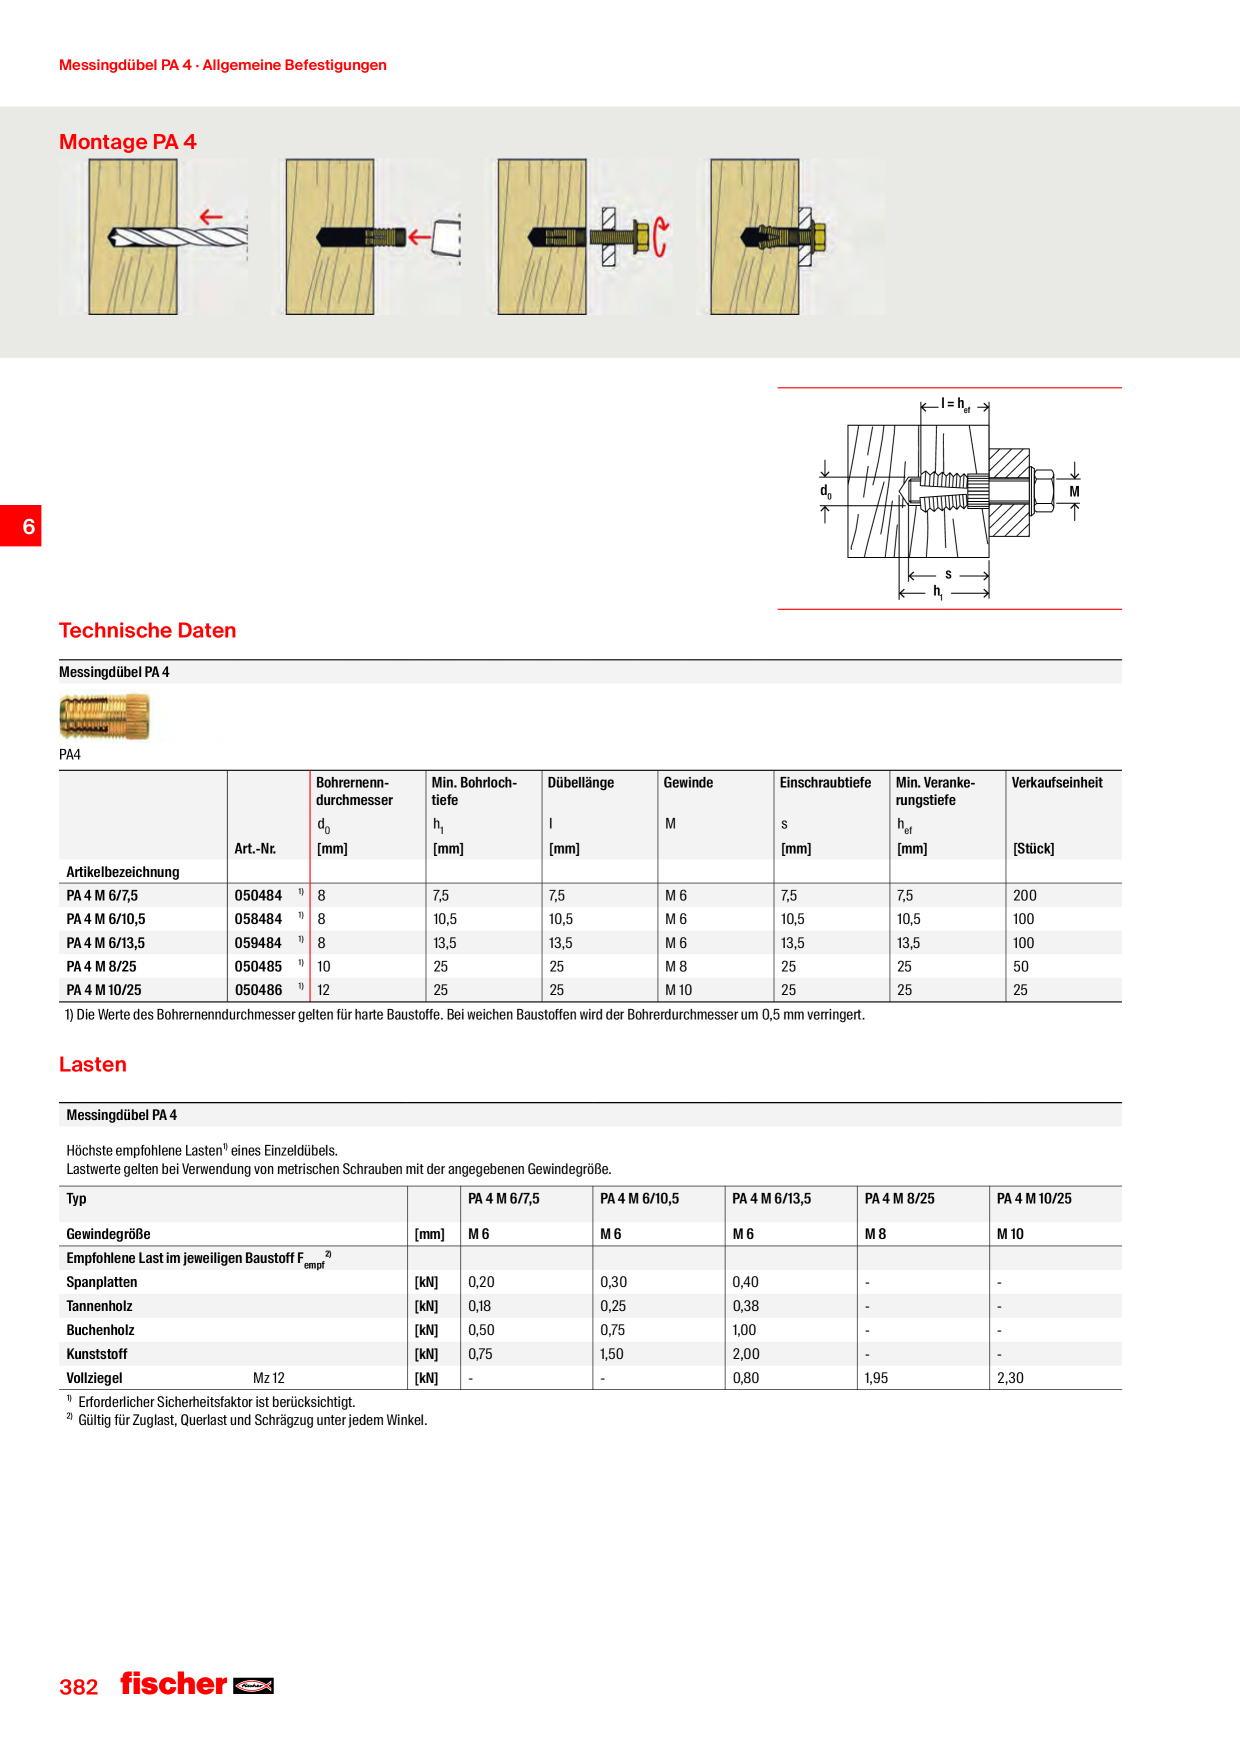
Task: Click footnote 'Erforderlicher Sicherheitsfaktor ist berücksichtigt'
Action: click(211, 1402)
